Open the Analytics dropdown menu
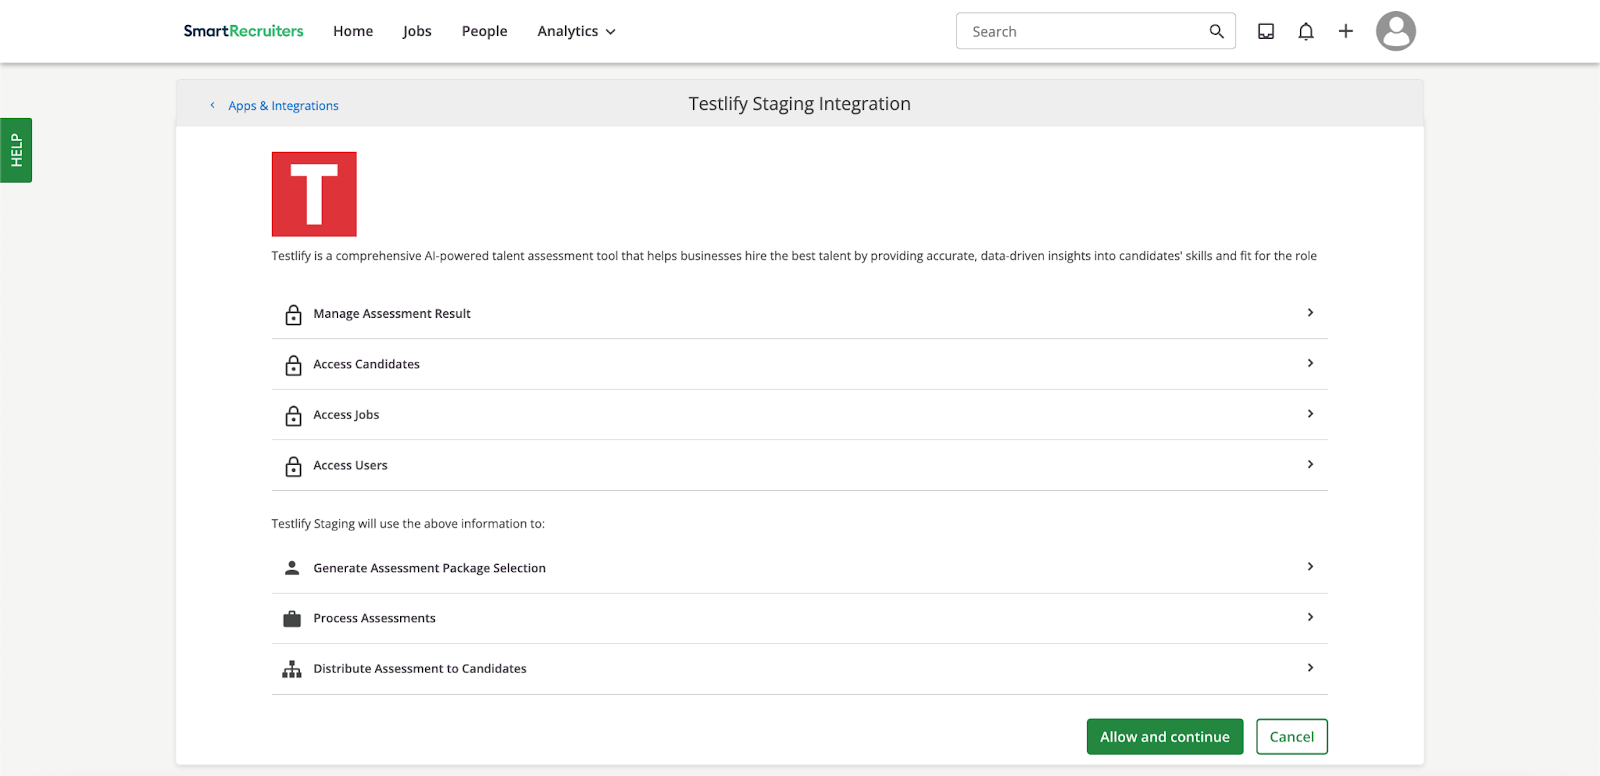Screen dimensions: 1600x776 [x=577, y=31]
